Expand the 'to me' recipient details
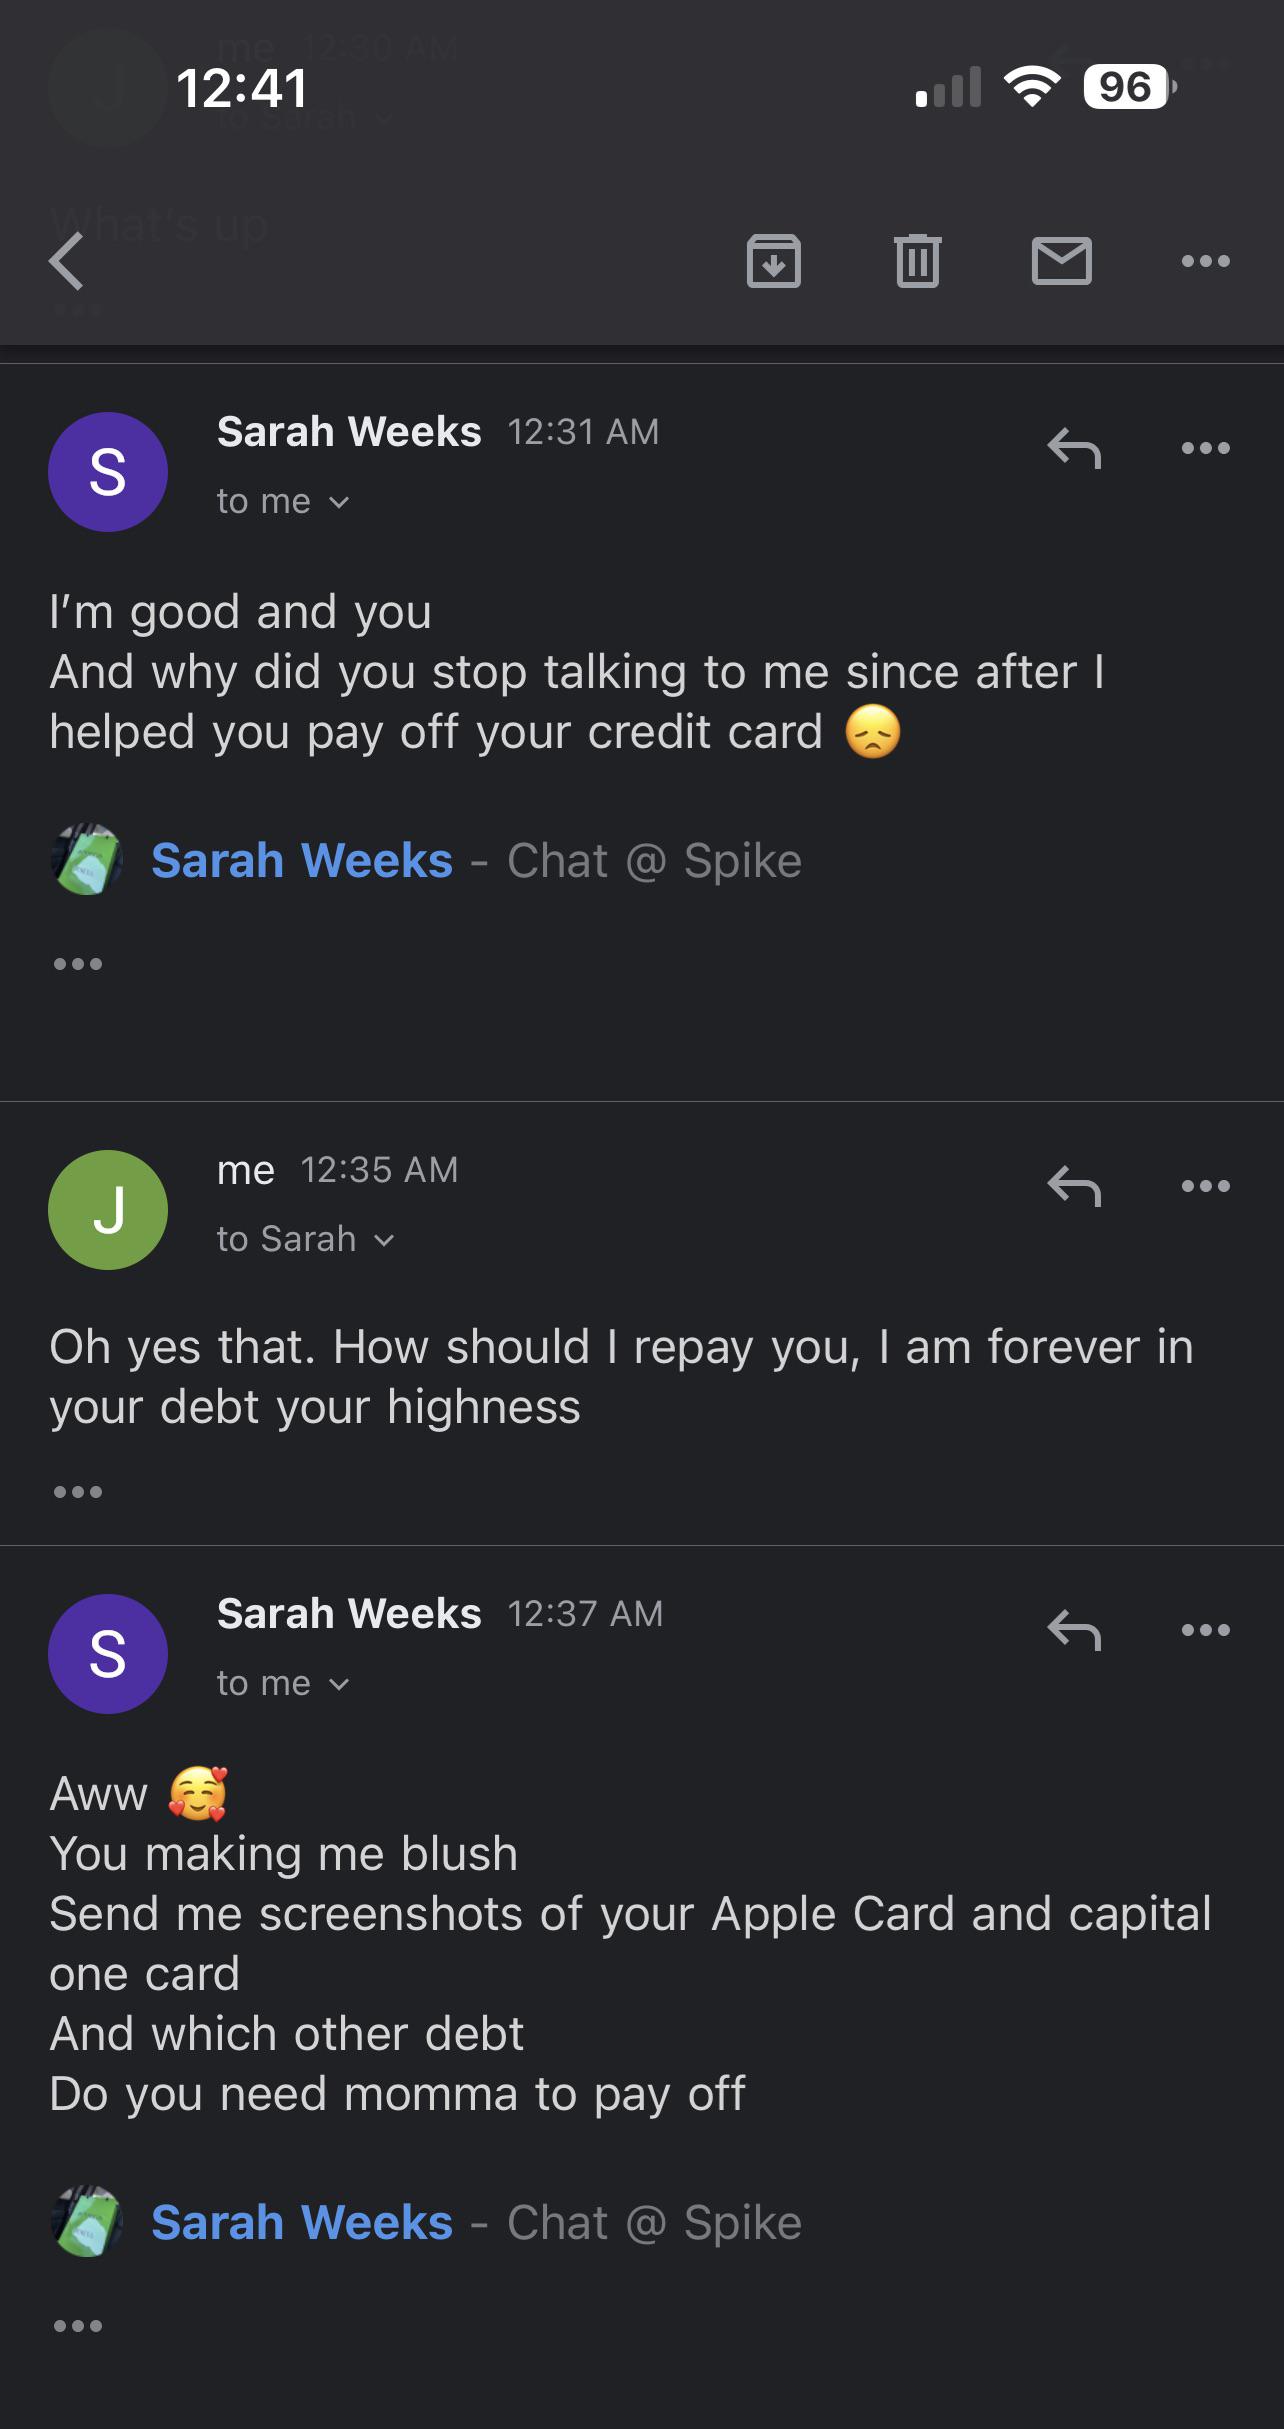Image resolution: width=1284 pixels, height=2429 pixels. coord(282,501)
